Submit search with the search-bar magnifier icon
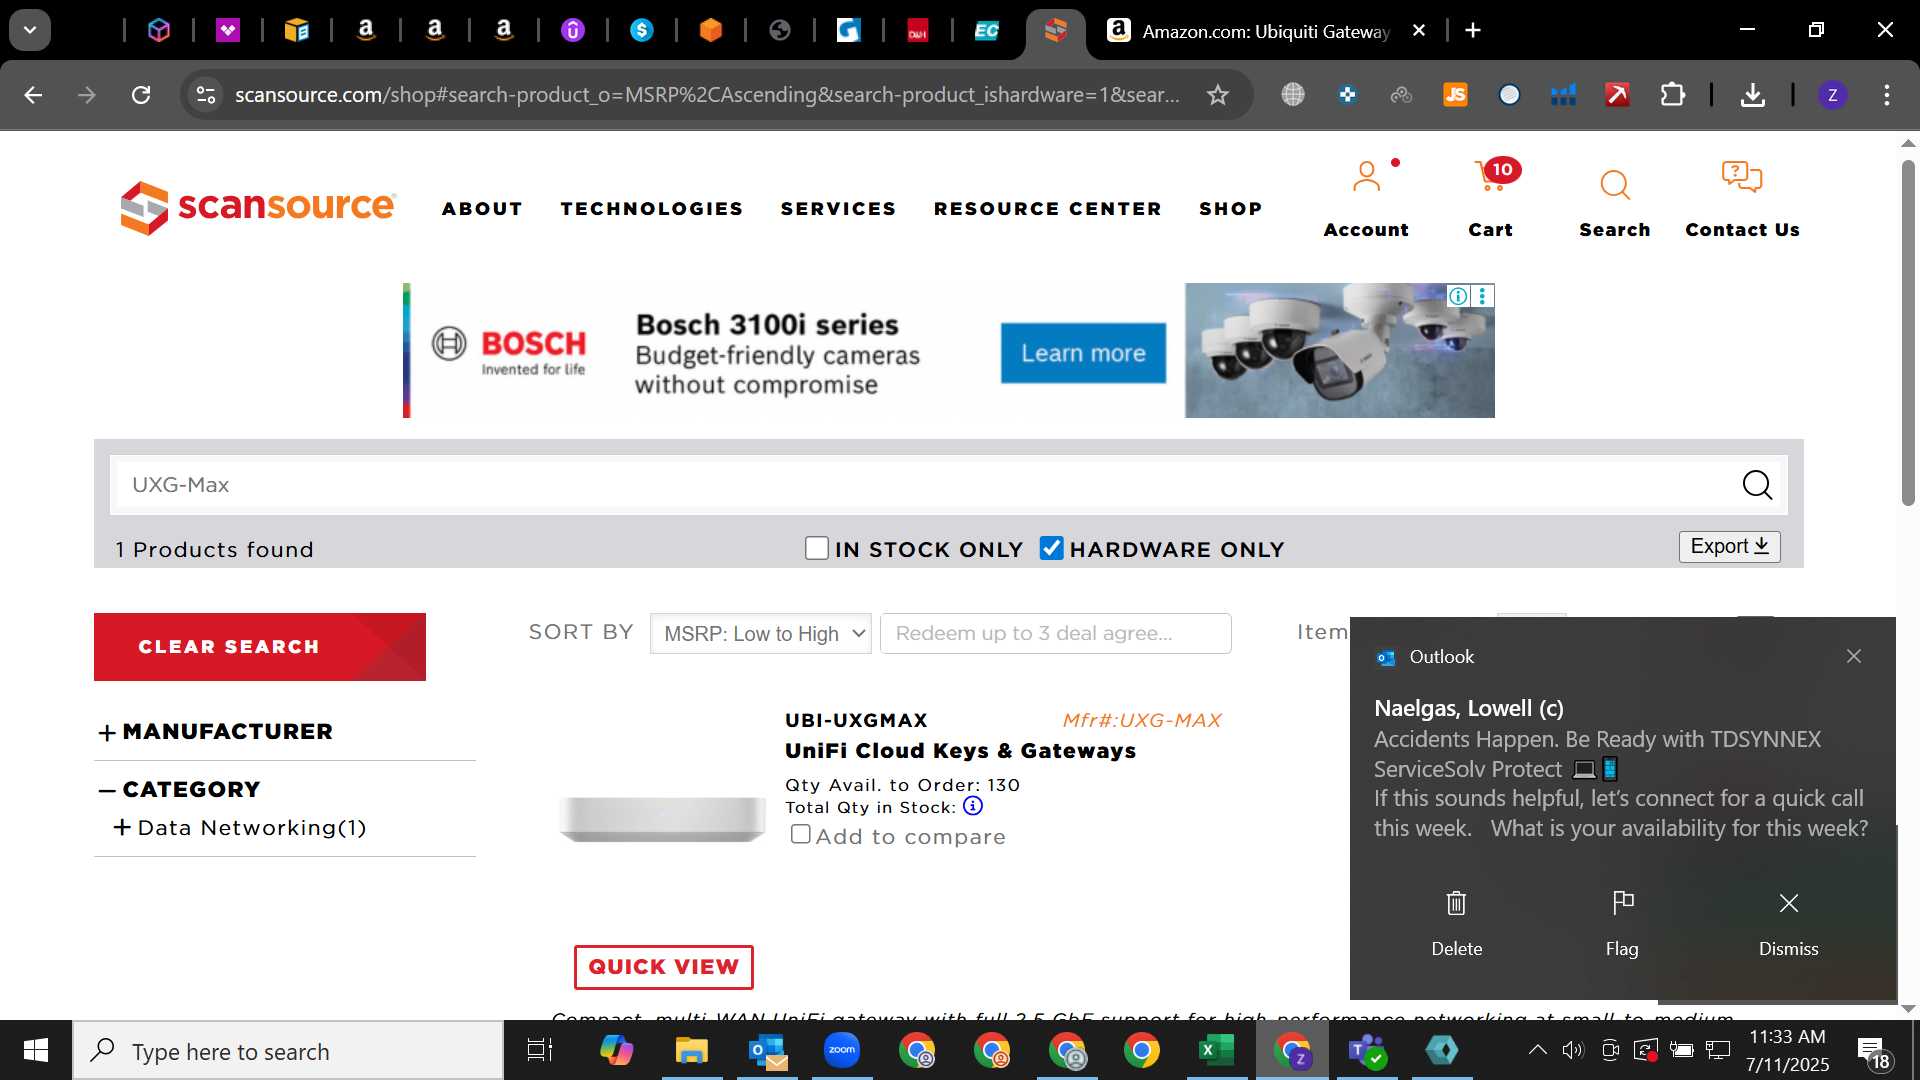The image size is (1920, 1080). [1757, 485]
